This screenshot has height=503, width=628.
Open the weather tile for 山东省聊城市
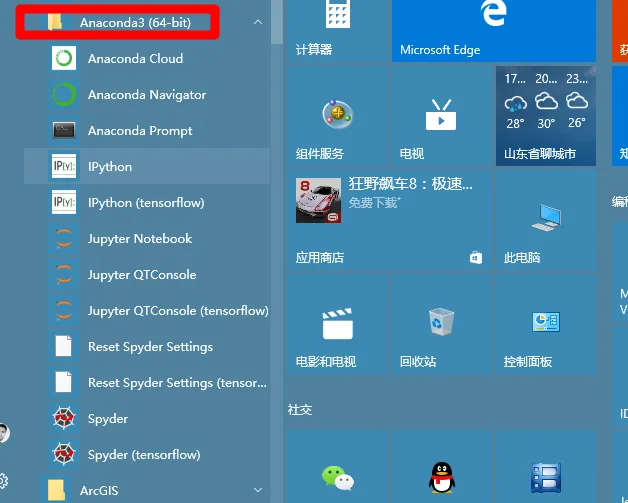click(546, 116)
